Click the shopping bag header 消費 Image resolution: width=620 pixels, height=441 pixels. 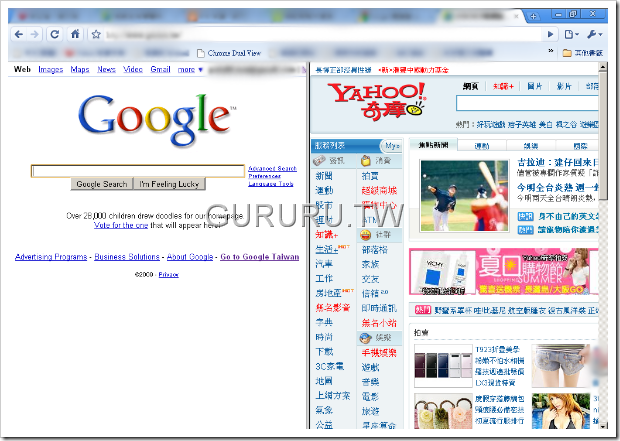[x=376, y=161]
